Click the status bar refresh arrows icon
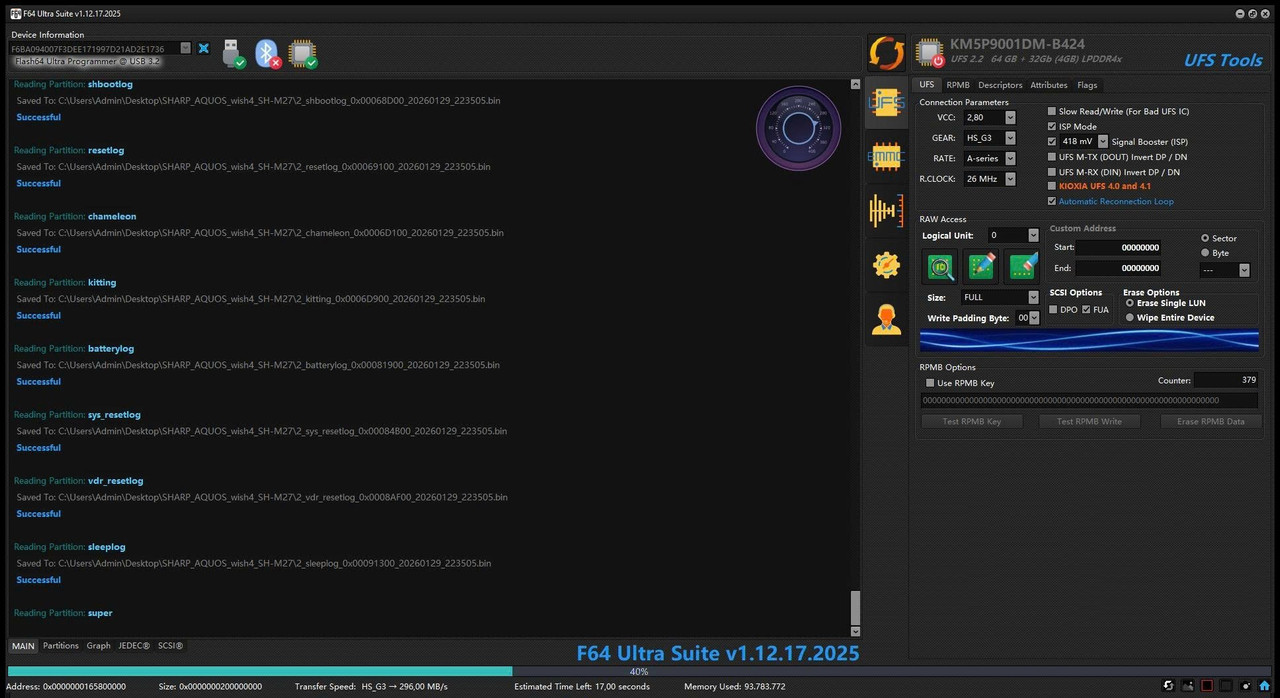The image size is (1280, 698). [x=1168, y=686]
